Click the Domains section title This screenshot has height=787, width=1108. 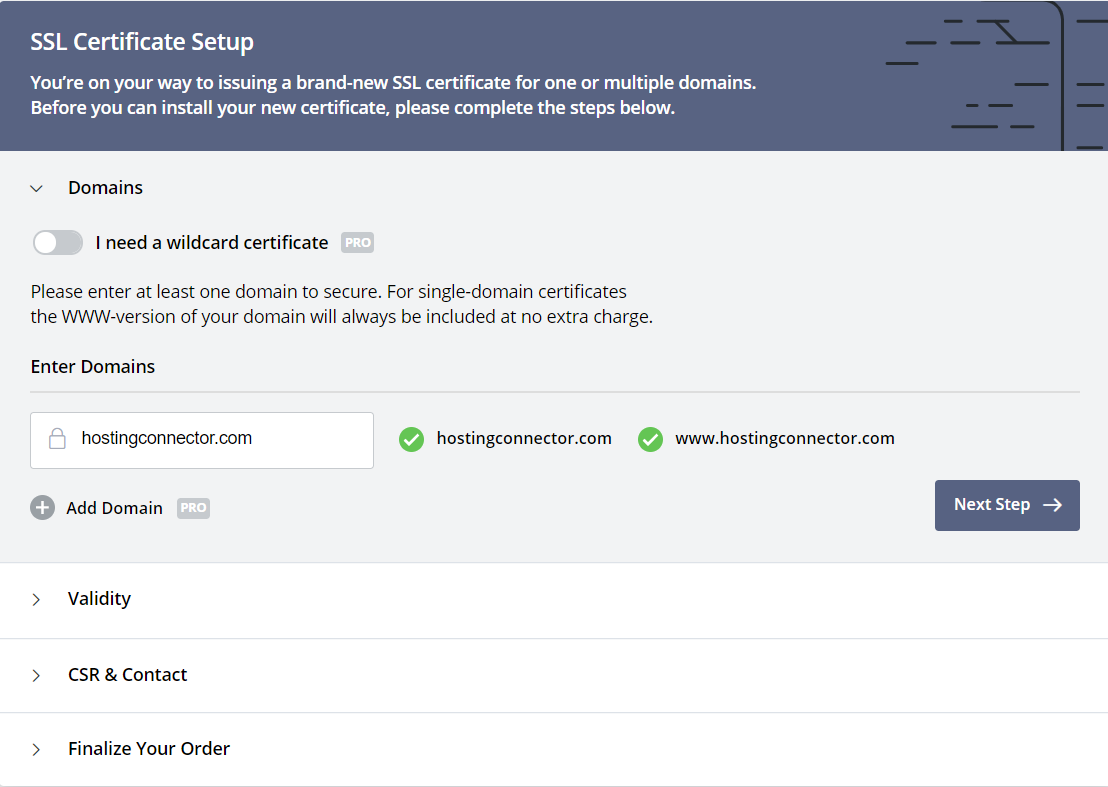pyautogui.click(x=105, y=187)
